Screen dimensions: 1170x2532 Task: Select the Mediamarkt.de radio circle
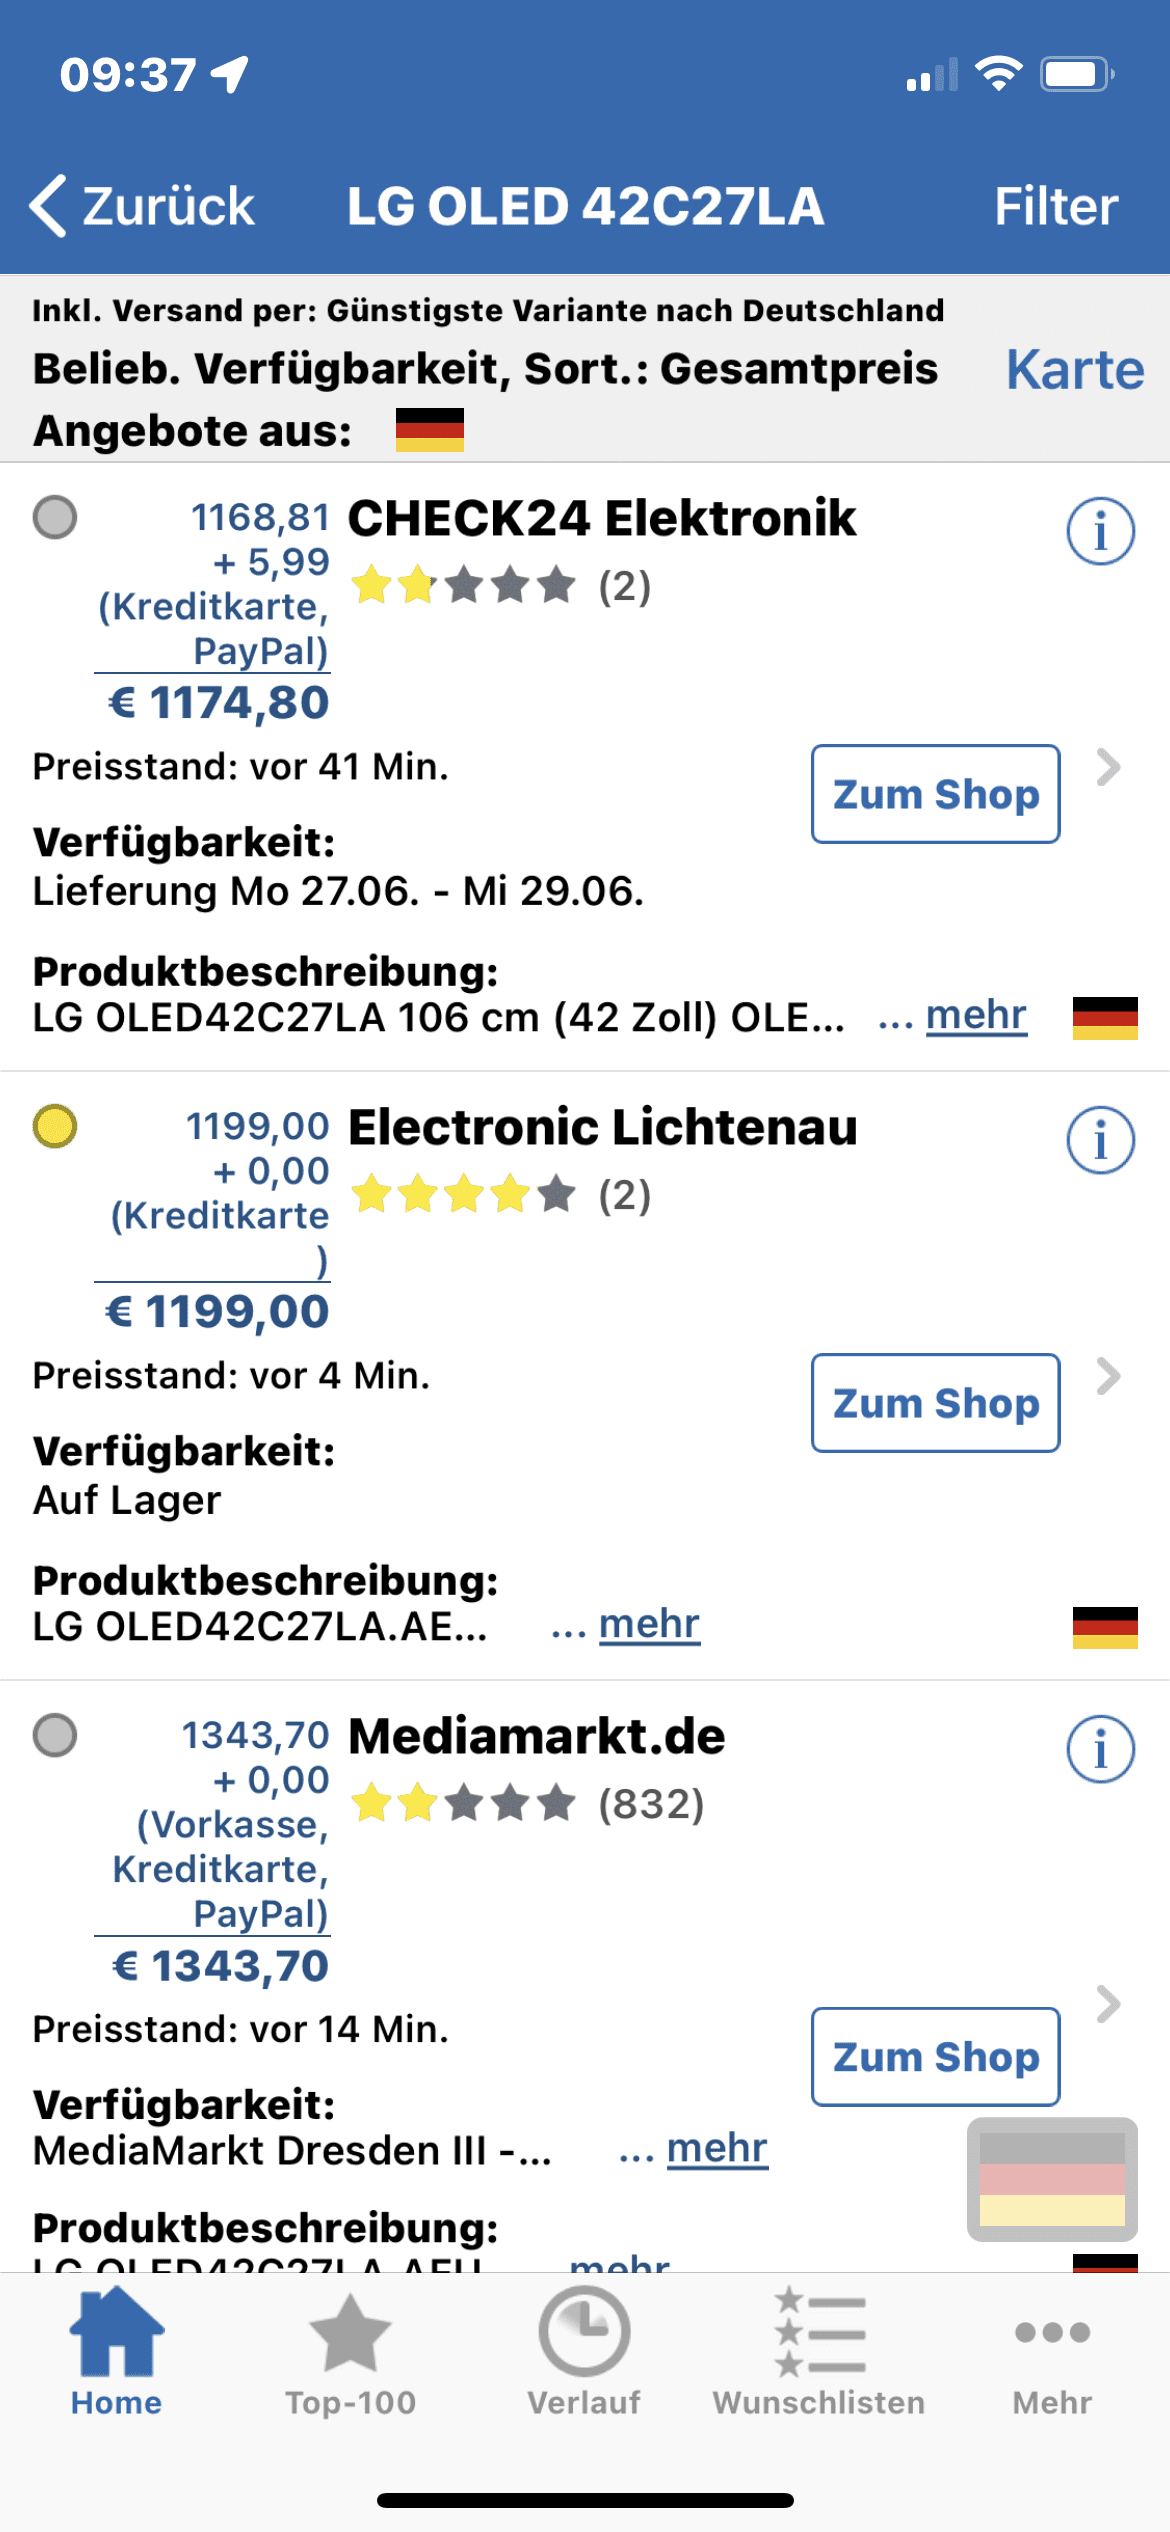[55, 1735]
